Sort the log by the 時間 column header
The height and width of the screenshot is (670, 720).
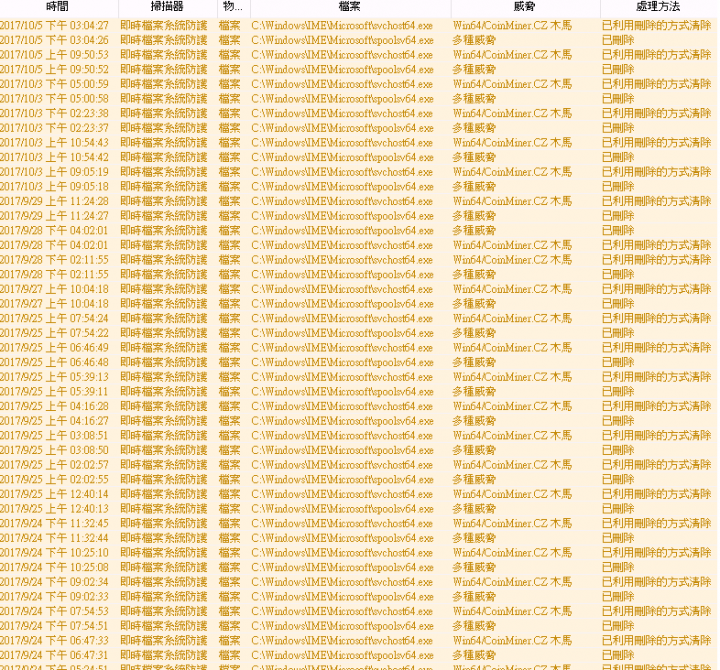tap(59, 7)
